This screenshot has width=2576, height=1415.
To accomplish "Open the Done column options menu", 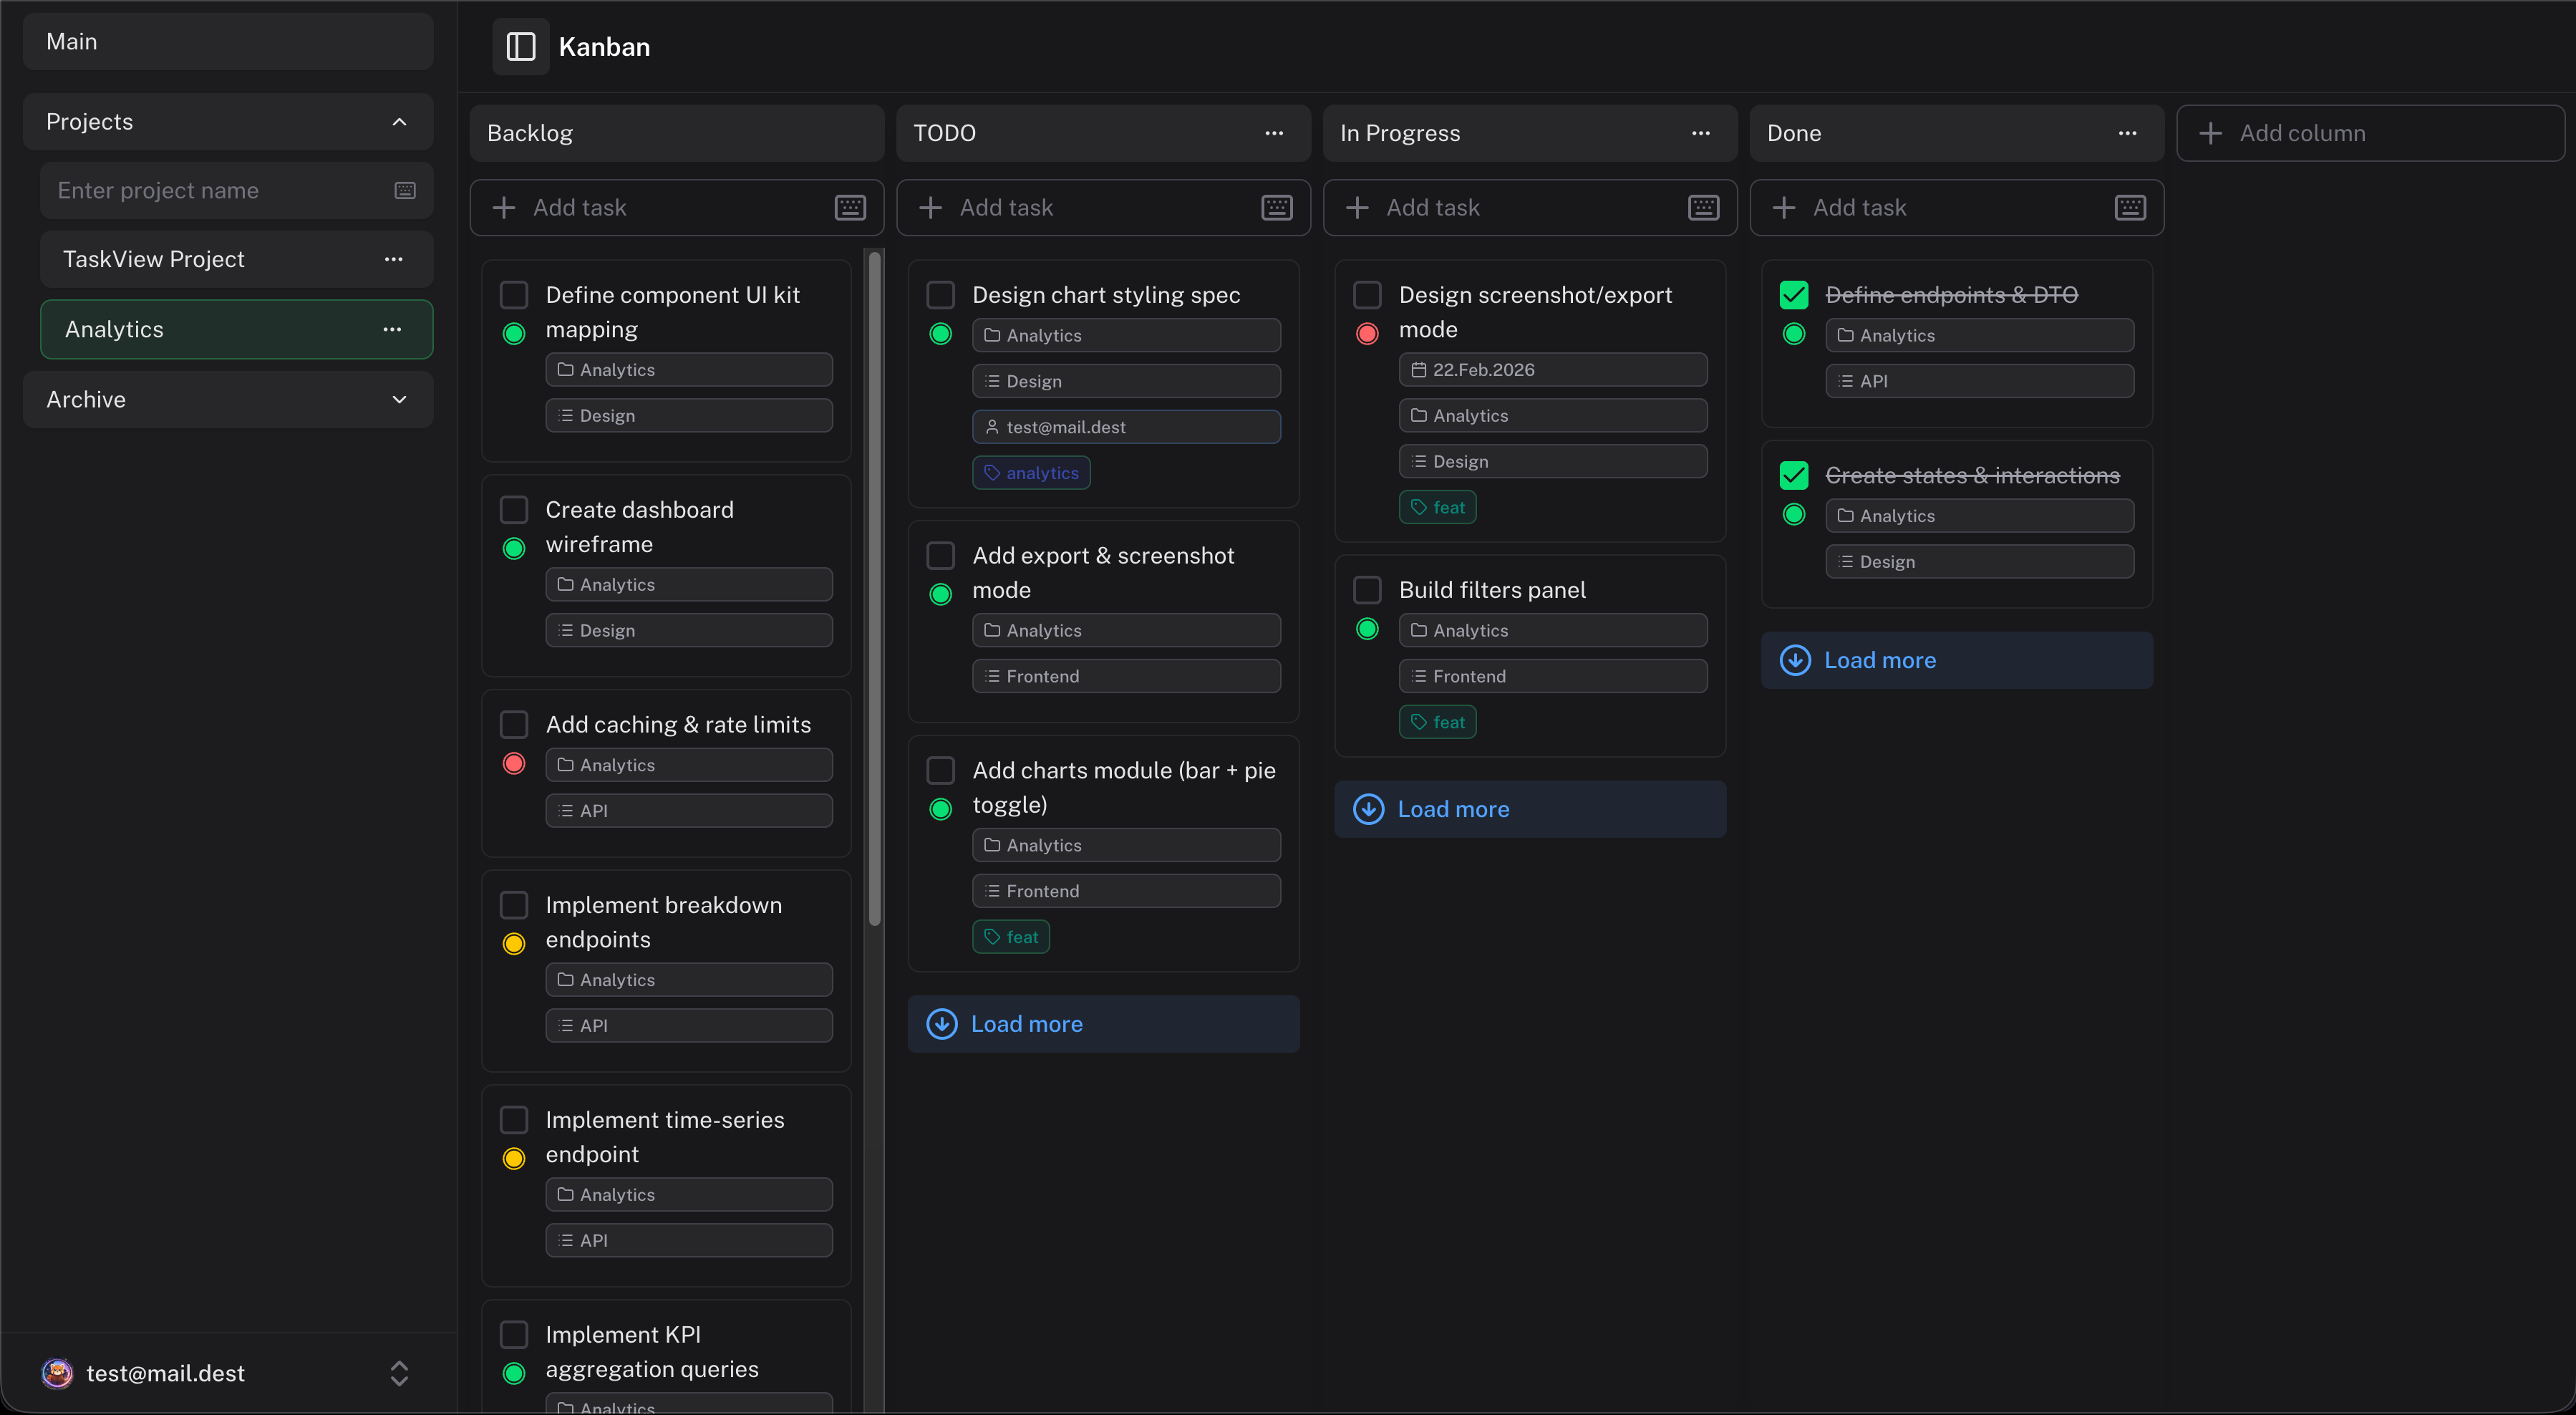I will [x=2127, y=133].
